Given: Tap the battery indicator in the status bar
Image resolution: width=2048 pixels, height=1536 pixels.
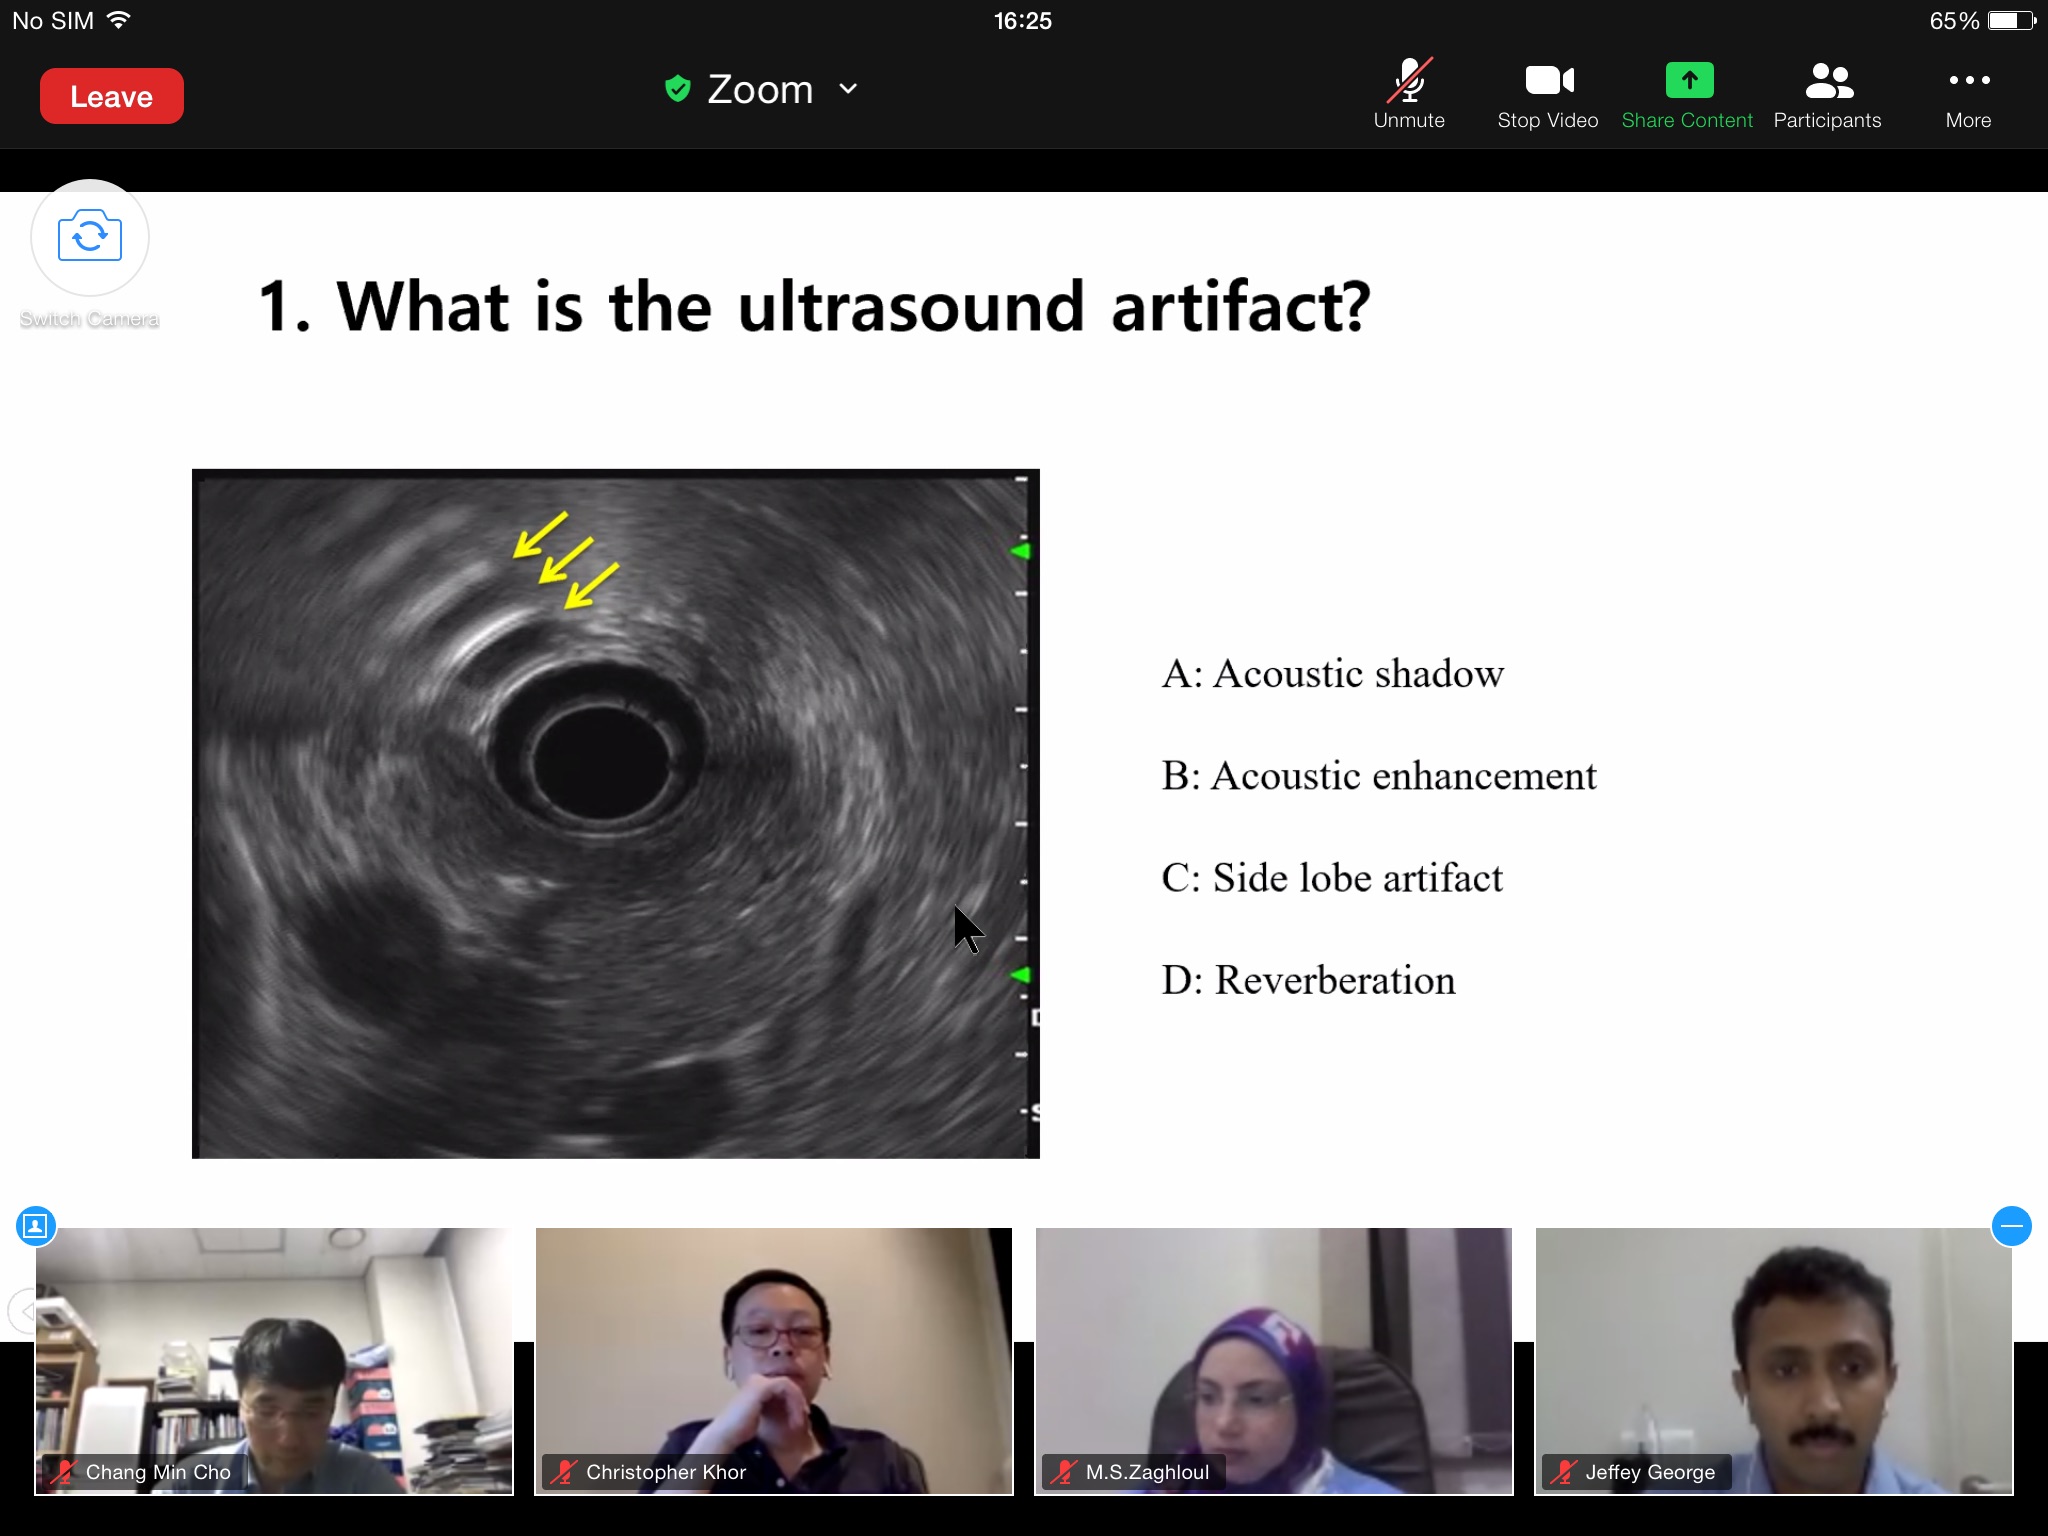Looking at the screenshot, I should 2011,21.
